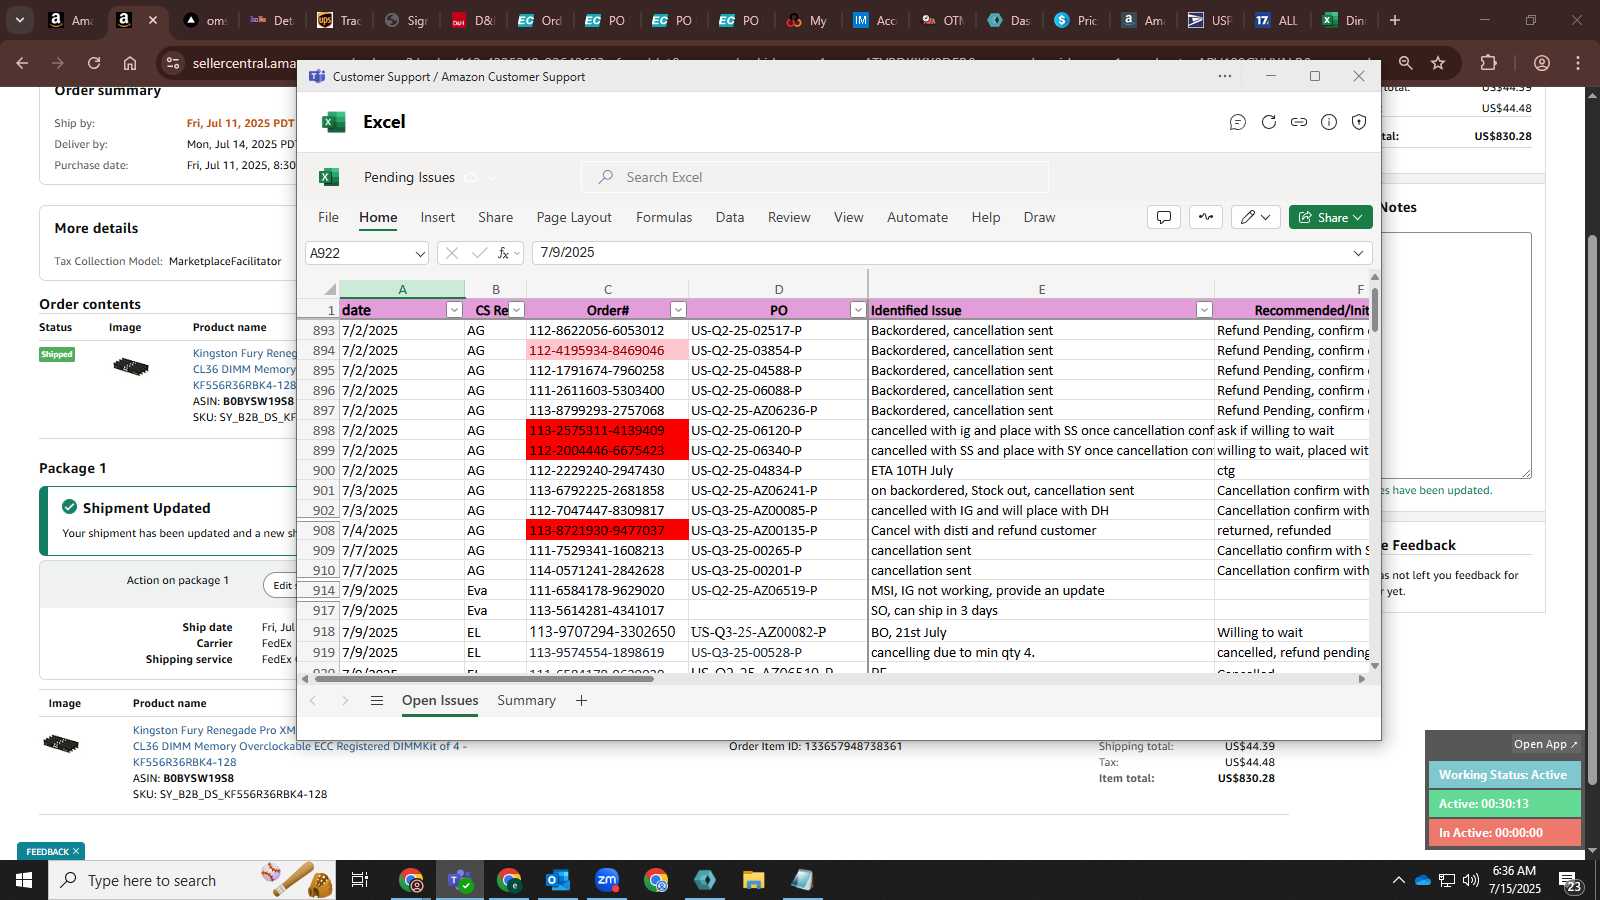This screenshot has width=1600, height=900.
Task: Open Task View on the taskbar
Action: click(360, 880)
